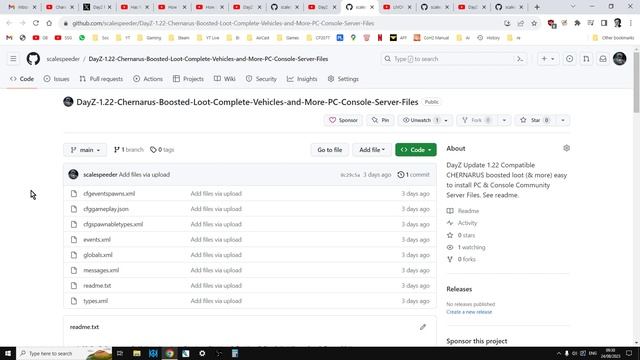Viewport: 640px width, 360px height.
Task: Open Chrome tab search chevron
Action: pos(573,7)
